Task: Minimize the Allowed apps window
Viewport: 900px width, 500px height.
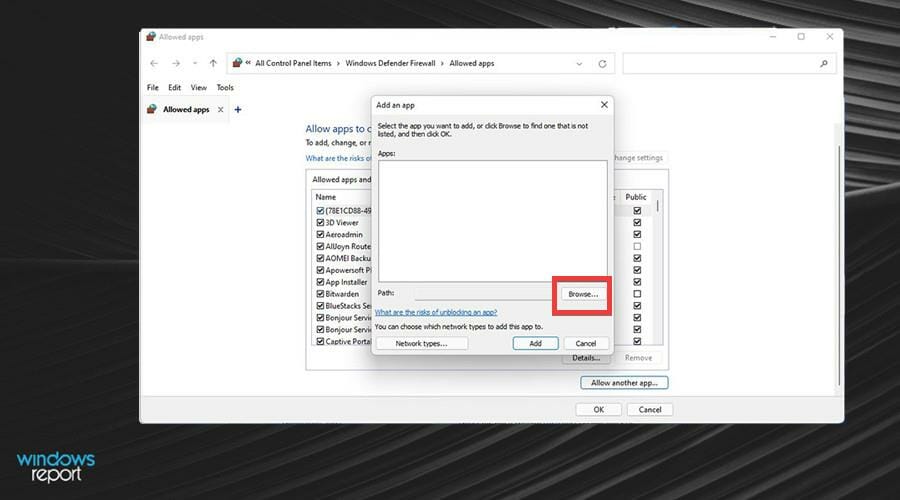Action: click(773, 37)
